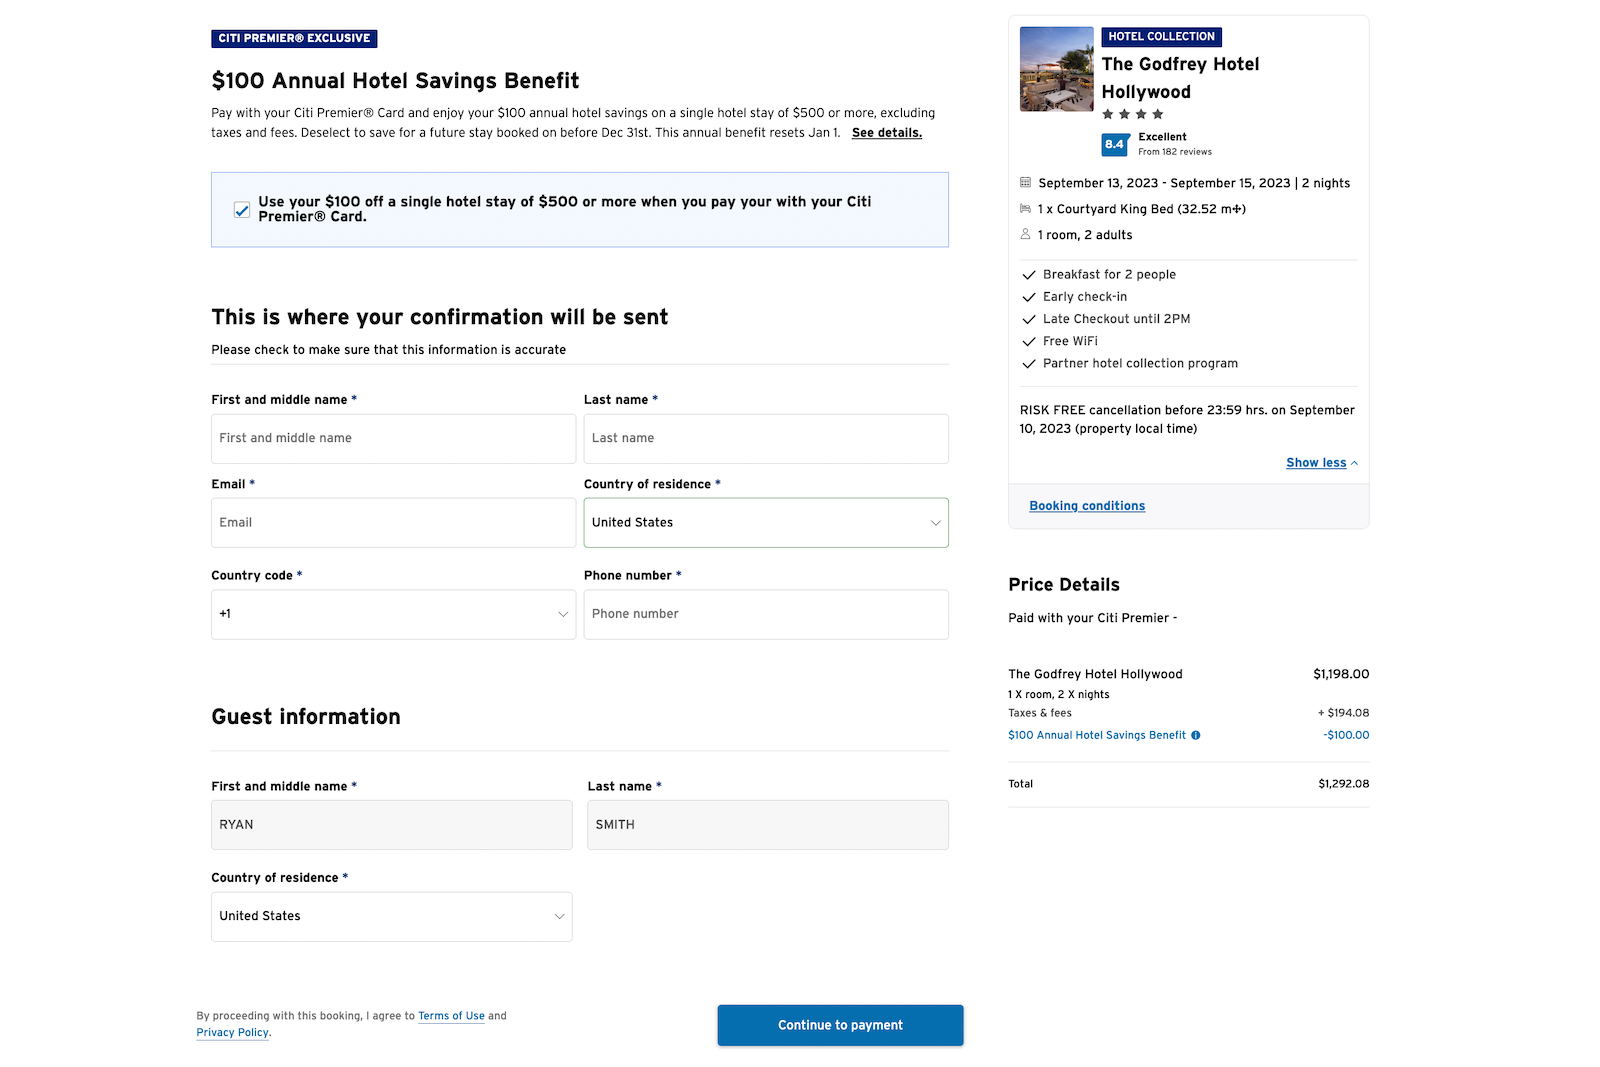The image size is (1600, 1067).
Task: Click the bed icon next to Courtyard King Bed
Action: pyautogui.click(x=1025, y=208)
